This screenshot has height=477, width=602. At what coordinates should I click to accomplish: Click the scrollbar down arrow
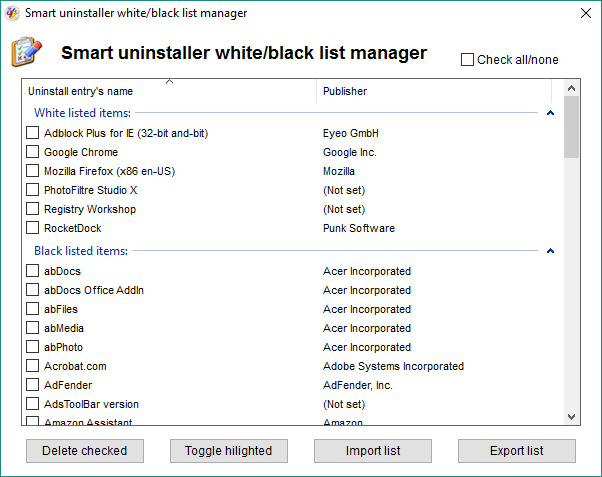click(x=571, y=417)
